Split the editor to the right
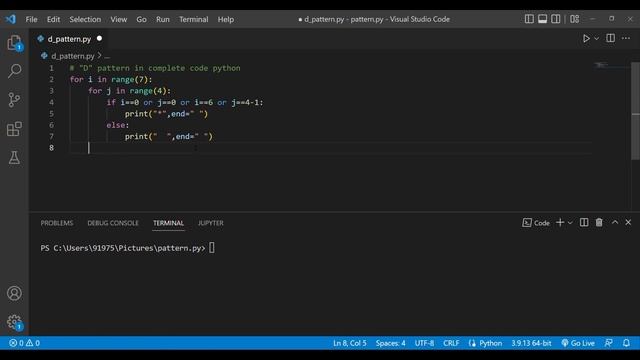The width and height of the screenshot is (640, 360). pyautogui.click(x=611, y=38)
